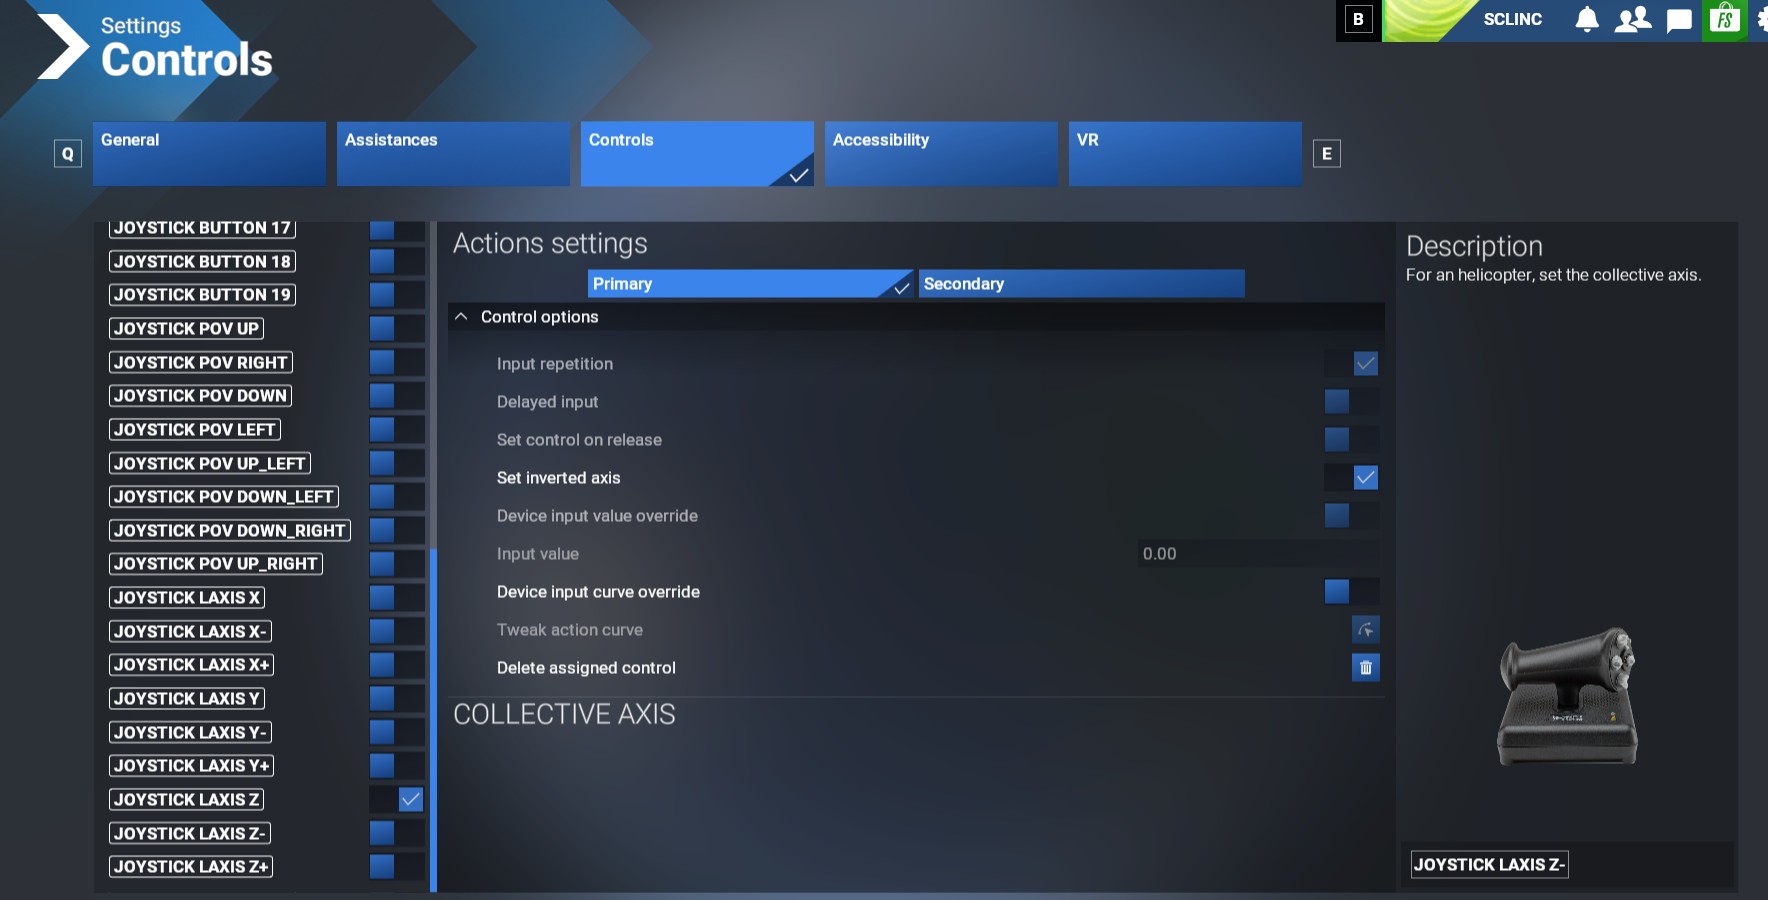Image resolution: width=1768 pixels, height=900 pixels.
Task: Select JOYSTICK POV DOWN_RIGHT input
Action: (x=230, y=531)
